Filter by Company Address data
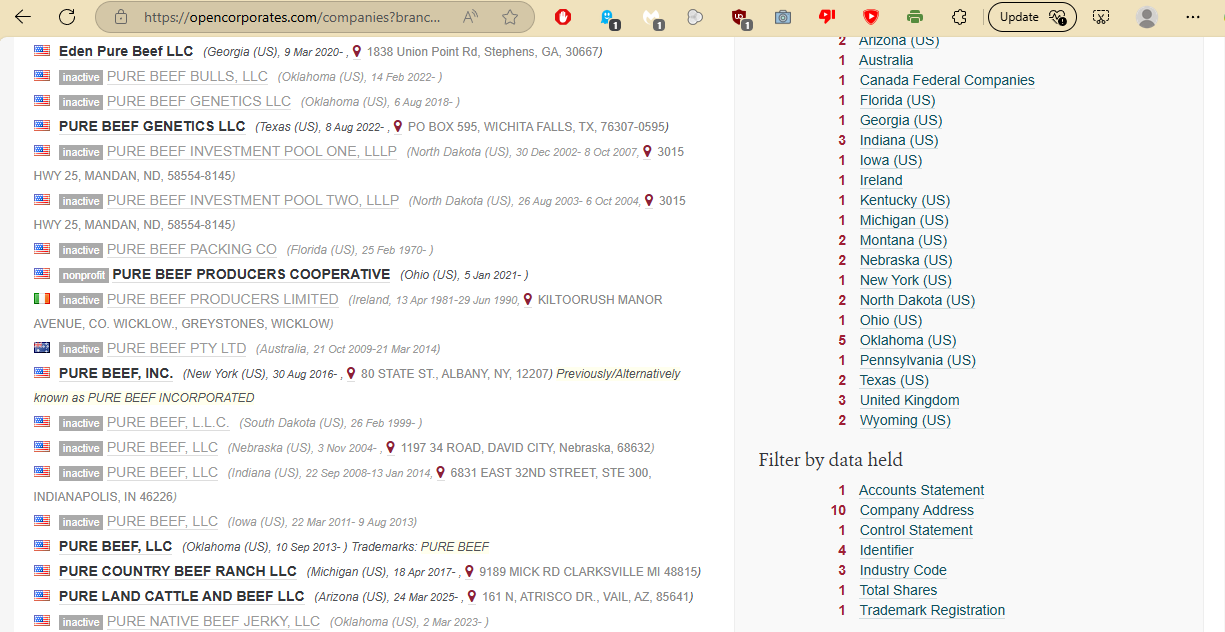This screenshot has width=1225, height=632. (x=917, y=510)
